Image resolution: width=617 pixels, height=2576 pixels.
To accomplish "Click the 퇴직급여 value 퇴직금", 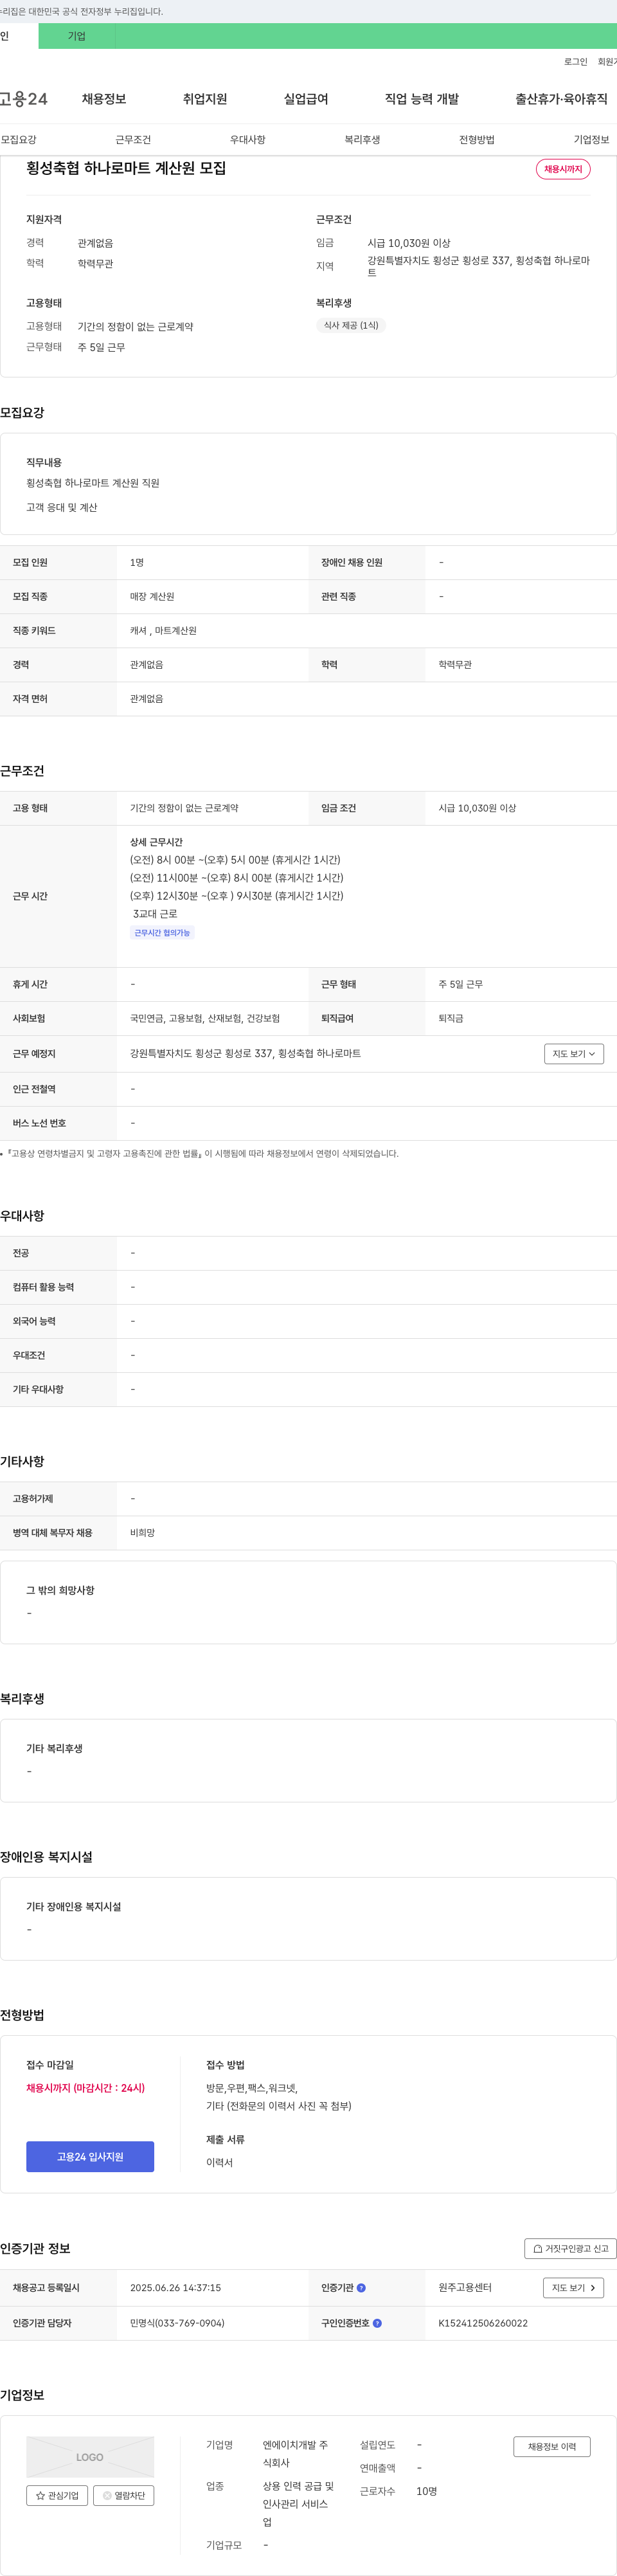I will tap(451, 1018).
